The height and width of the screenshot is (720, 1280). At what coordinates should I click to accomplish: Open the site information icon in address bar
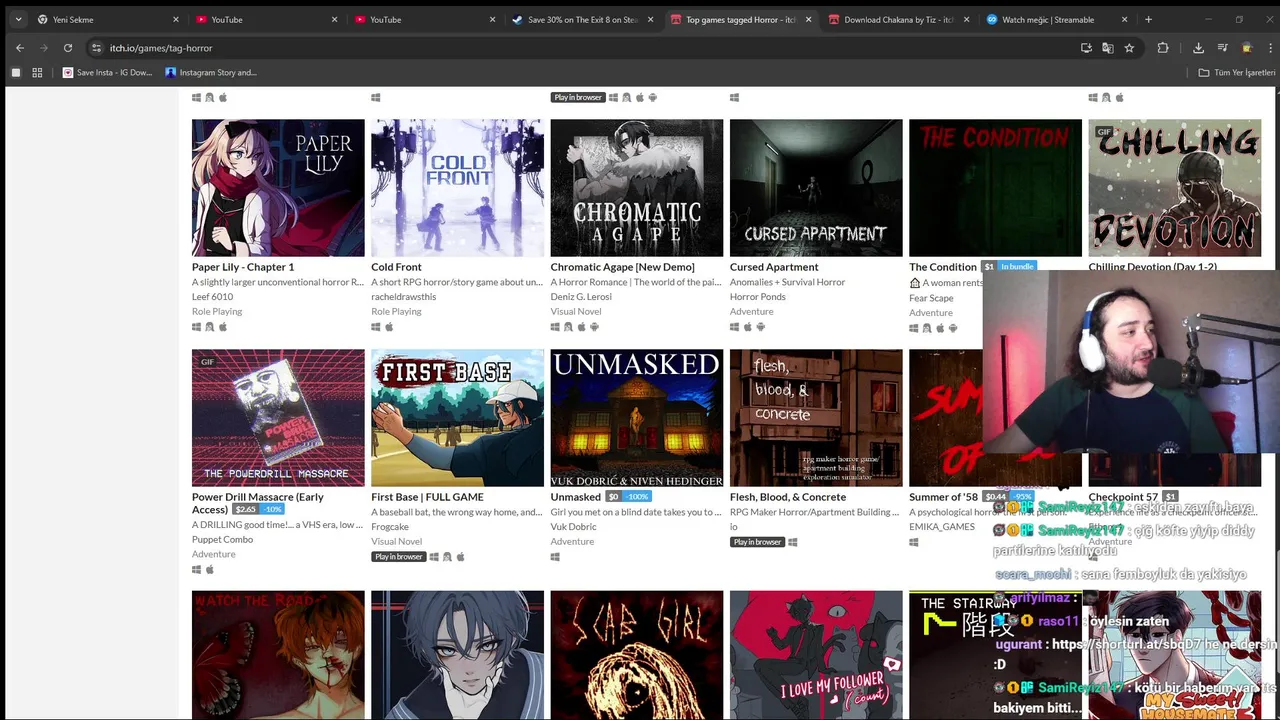[x=96, y=48]
